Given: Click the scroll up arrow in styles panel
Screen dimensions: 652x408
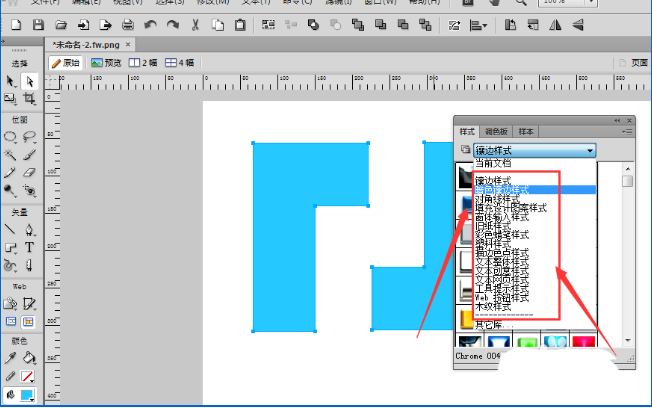Looking at the screenshot, I should [x=628, y=168].
